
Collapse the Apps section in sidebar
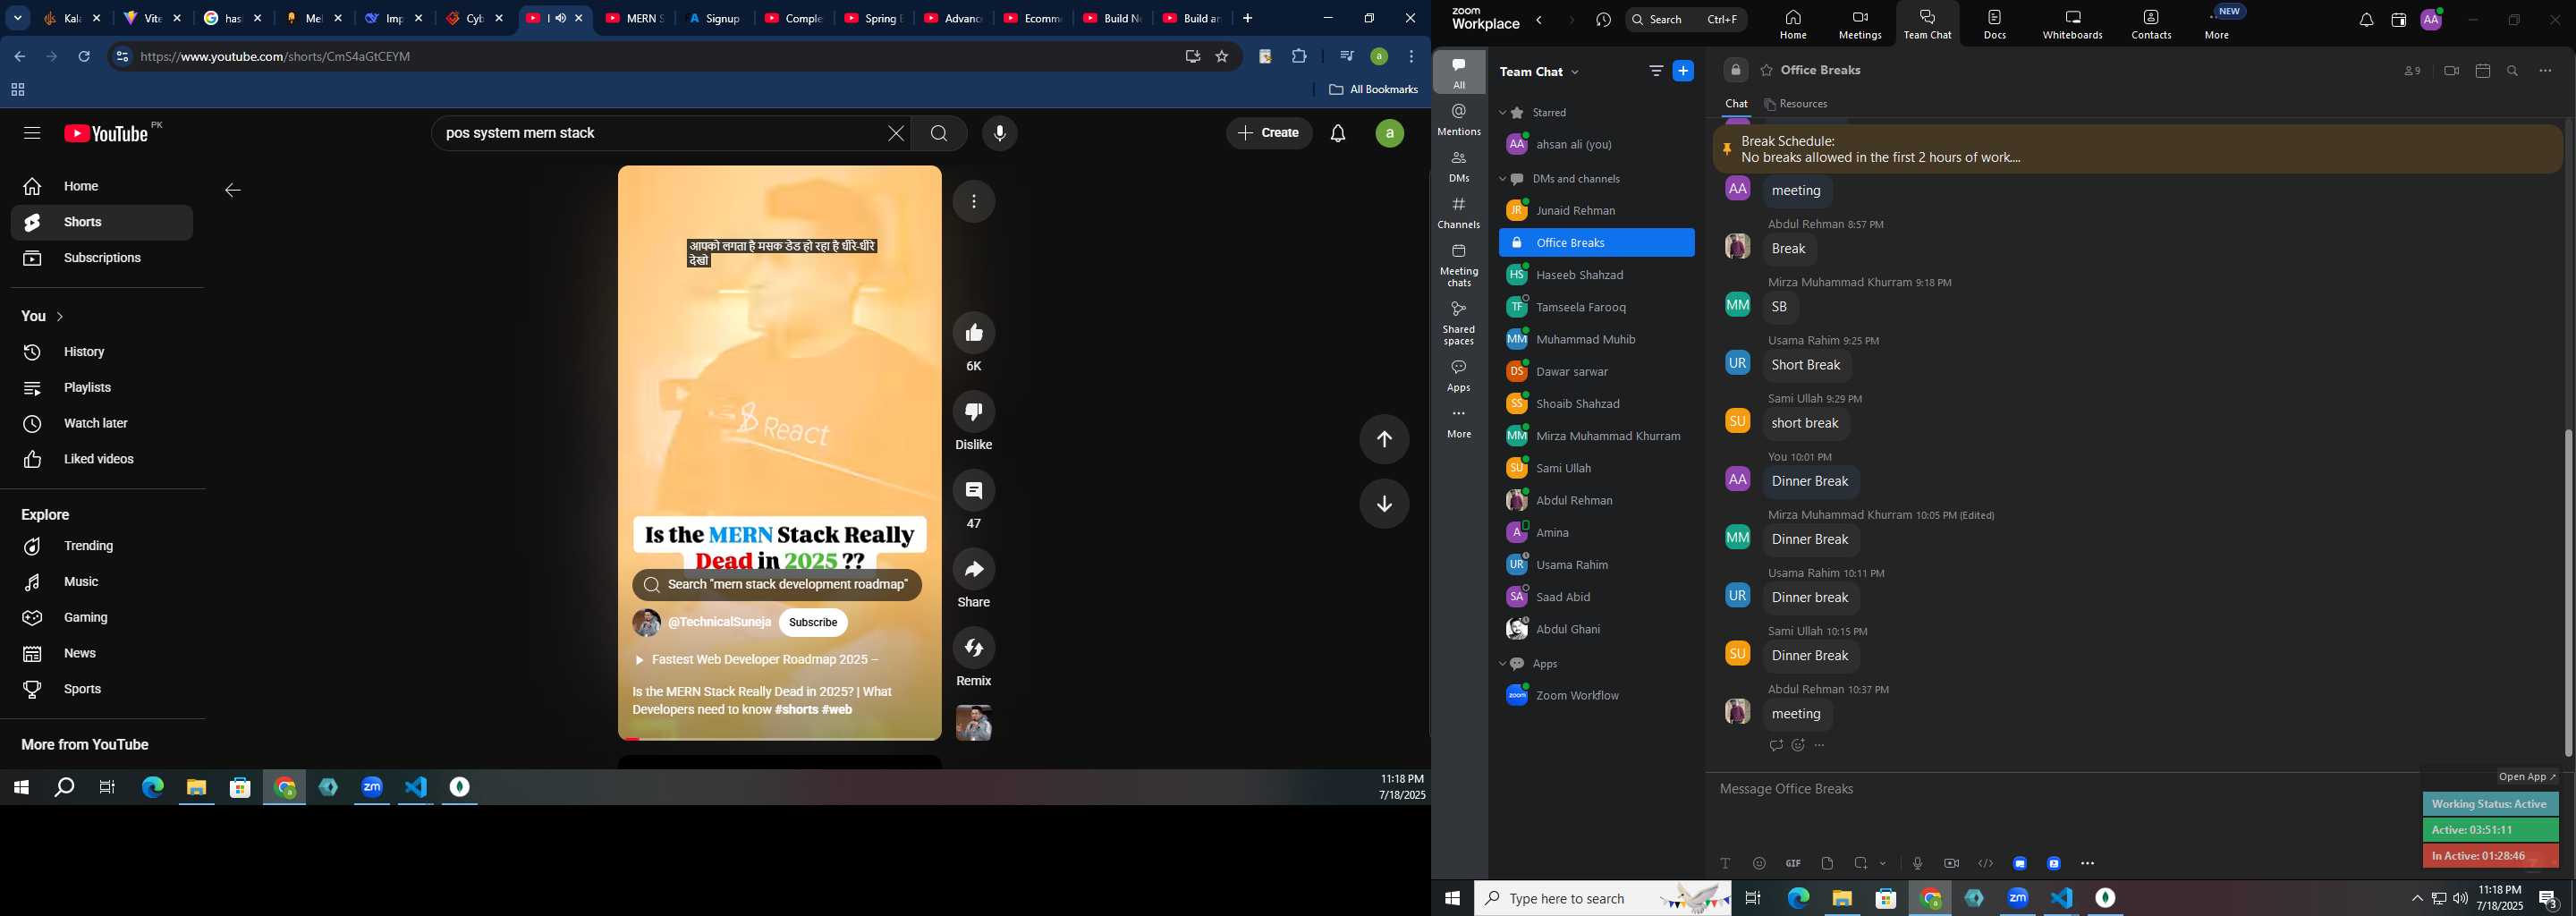(x=1502, y=664)
